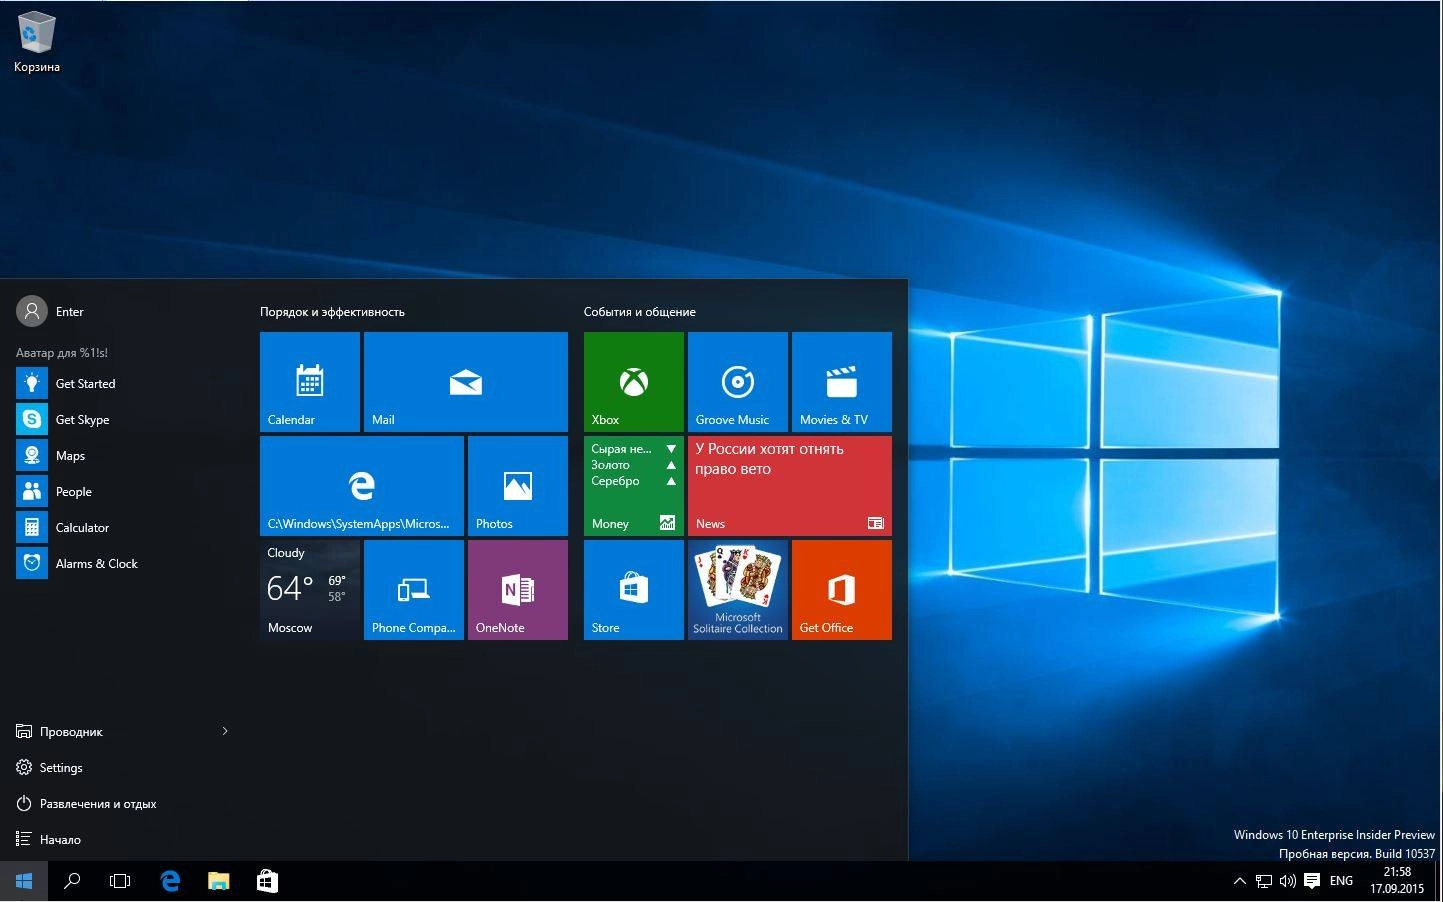Open the Photos tile

(x=518, y=486)
